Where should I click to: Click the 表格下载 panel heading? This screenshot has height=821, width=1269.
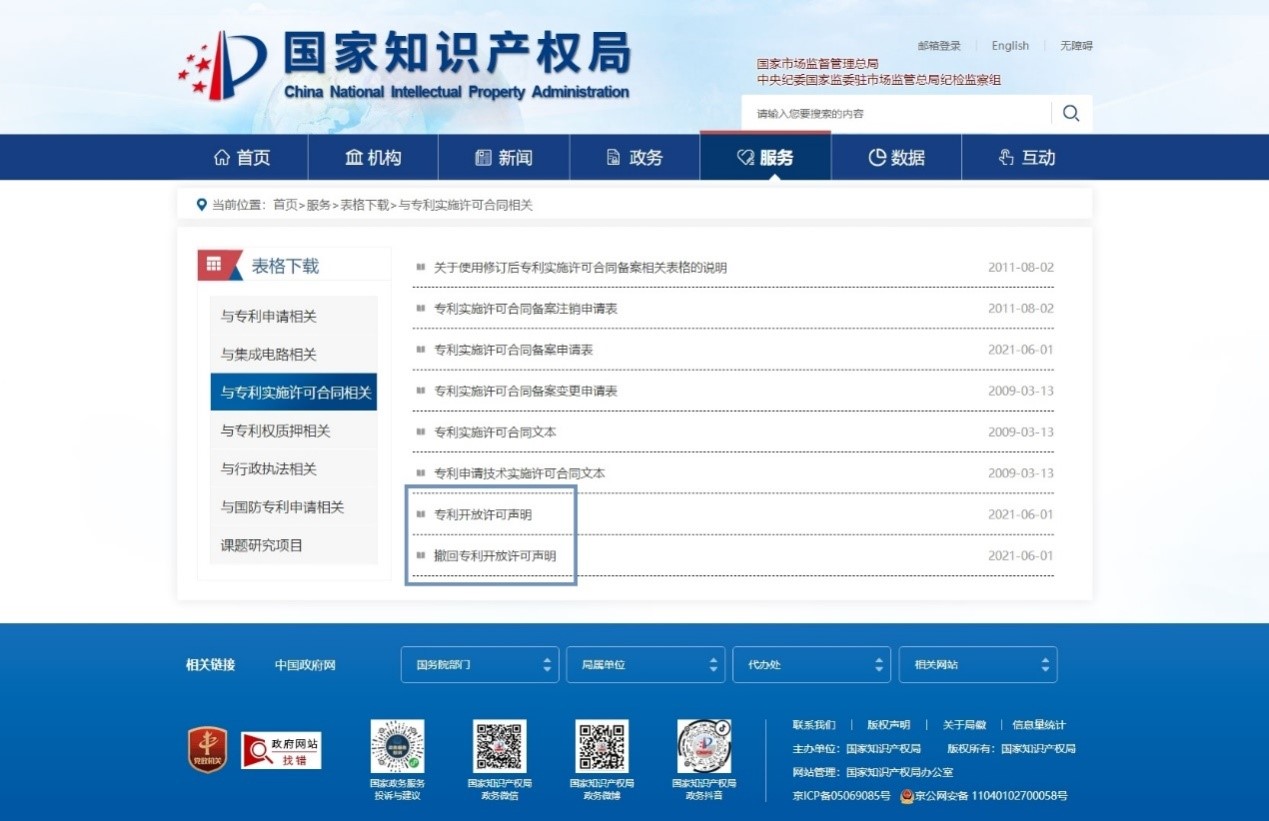click(285, 266)
